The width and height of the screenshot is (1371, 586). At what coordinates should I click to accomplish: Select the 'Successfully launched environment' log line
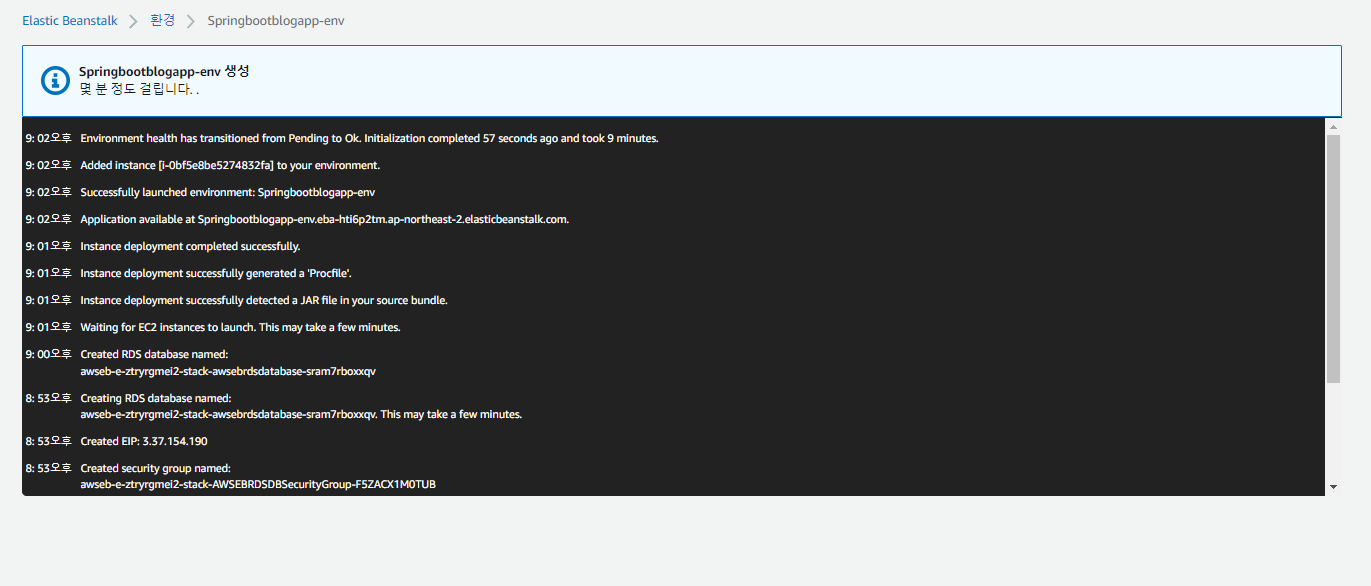(227, 192)
